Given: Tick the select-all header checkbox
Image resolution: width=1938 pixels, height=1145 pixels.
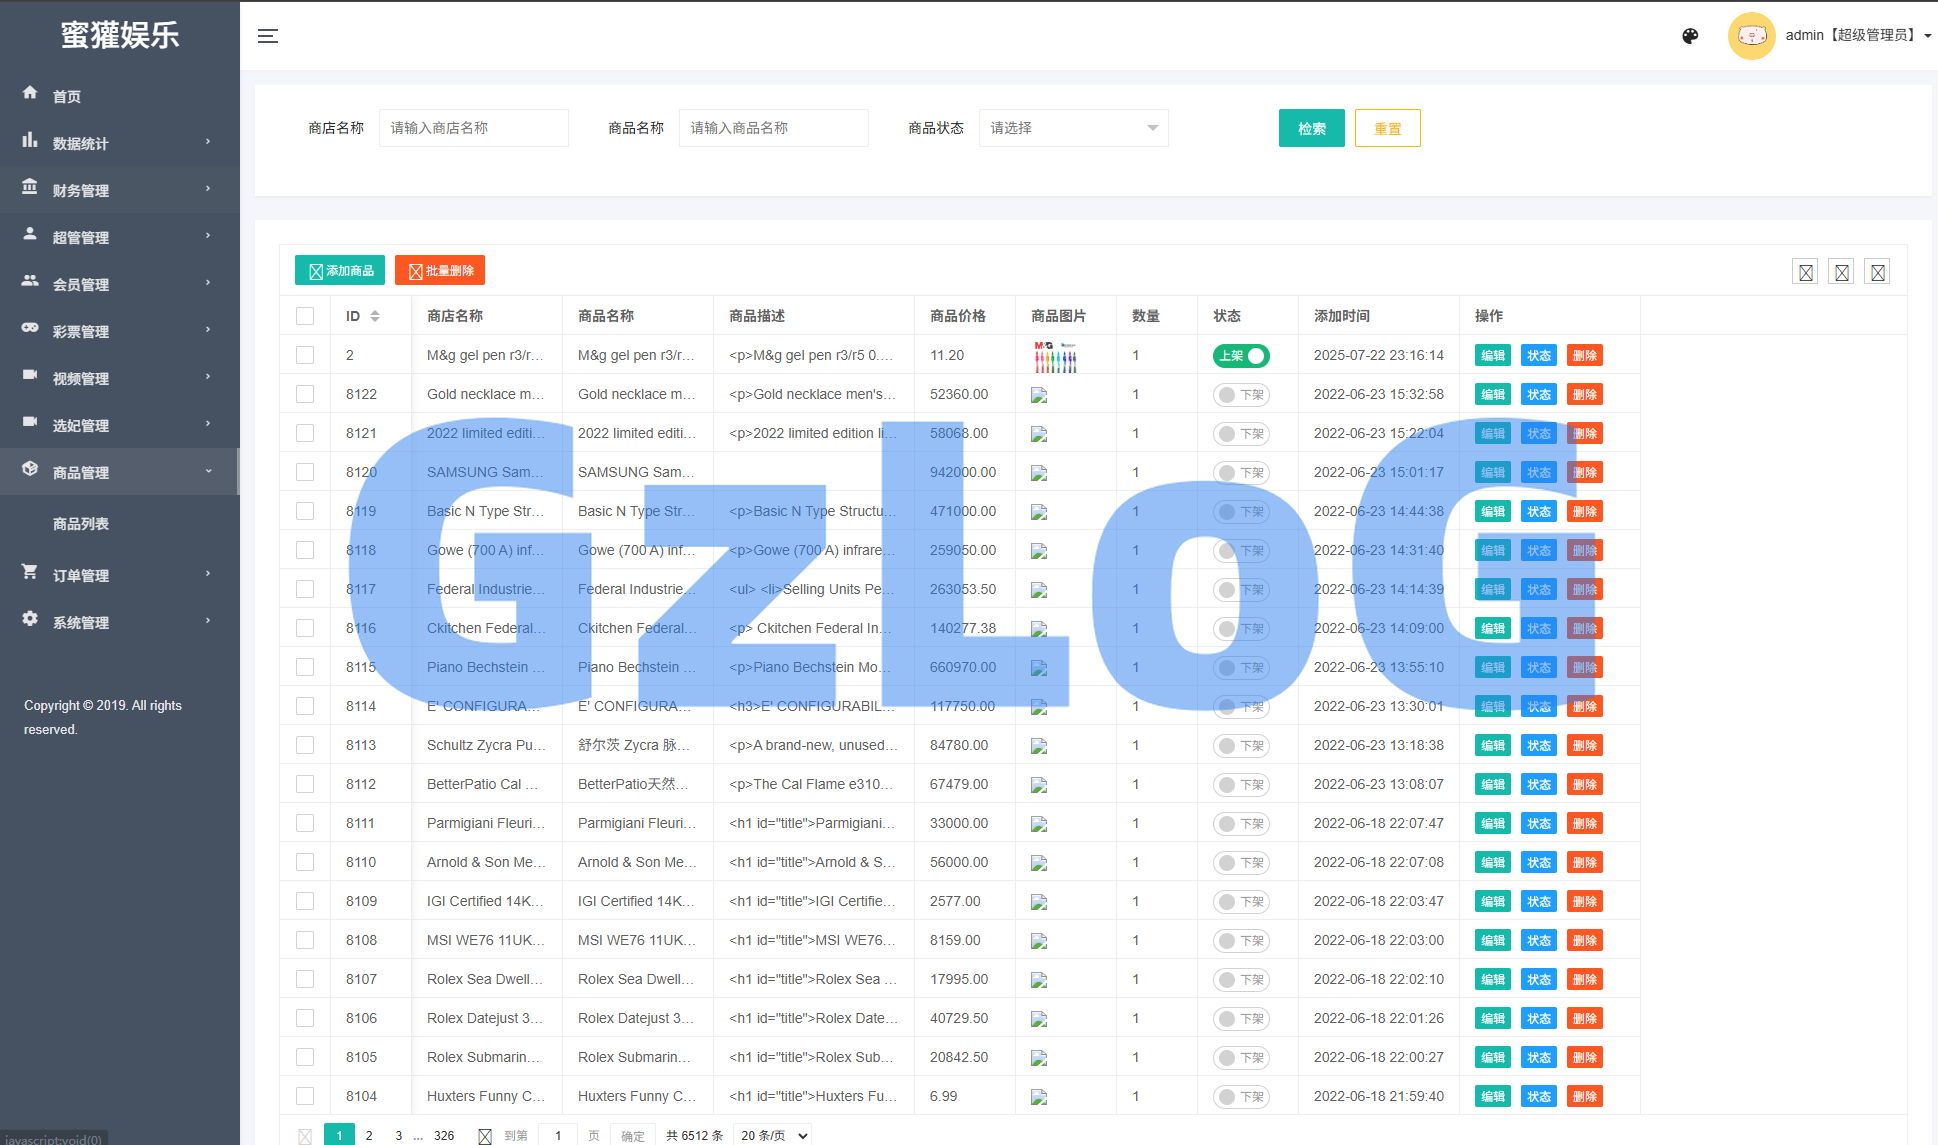Looking at the screenshot, I should coord(305,316).
